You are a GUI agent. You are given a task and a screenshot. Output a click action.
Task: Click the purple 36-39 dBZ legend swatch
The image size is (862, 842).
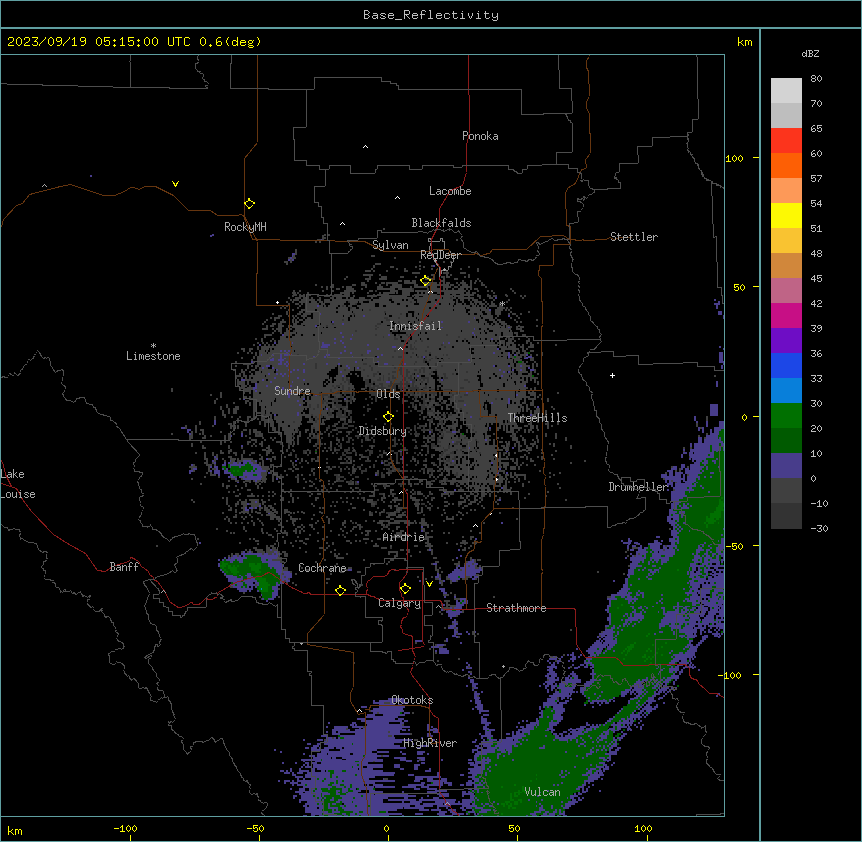coord(786,341)
